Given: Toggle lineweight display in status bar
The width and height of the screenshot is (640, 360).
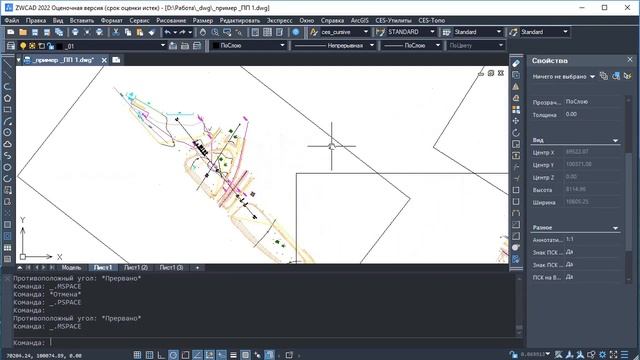Looking at the screenshot, I should pyautogui.click(x=233, y=355).
